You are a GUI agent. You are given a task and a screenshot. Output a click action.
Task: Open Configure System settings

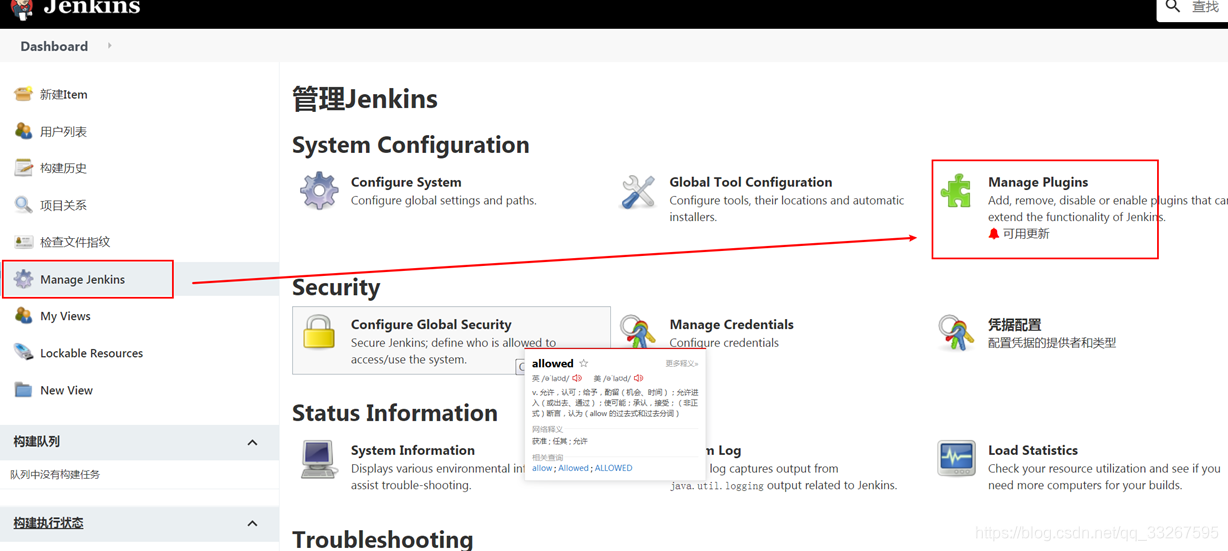tap(406, 182)
